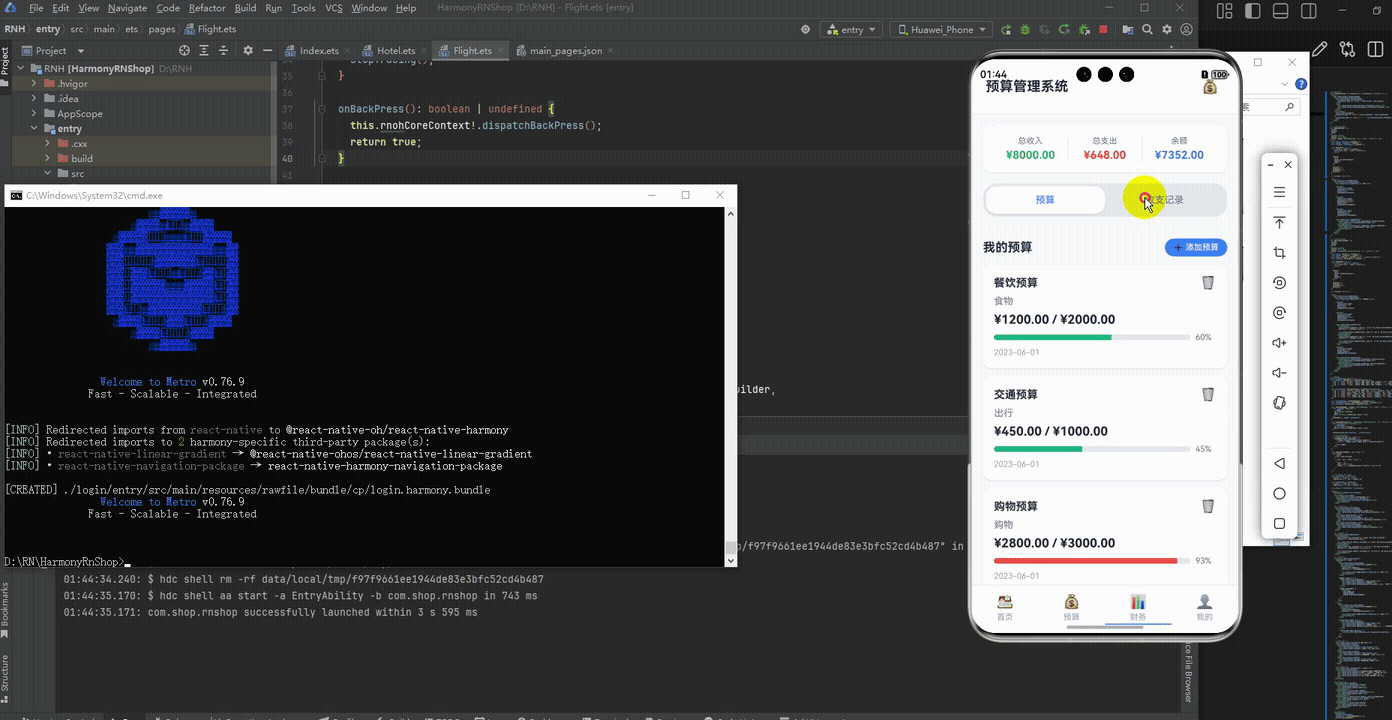Increase emulator volume icon
This screenshot has width=1392, height=720.
[x=1279, y=343]
